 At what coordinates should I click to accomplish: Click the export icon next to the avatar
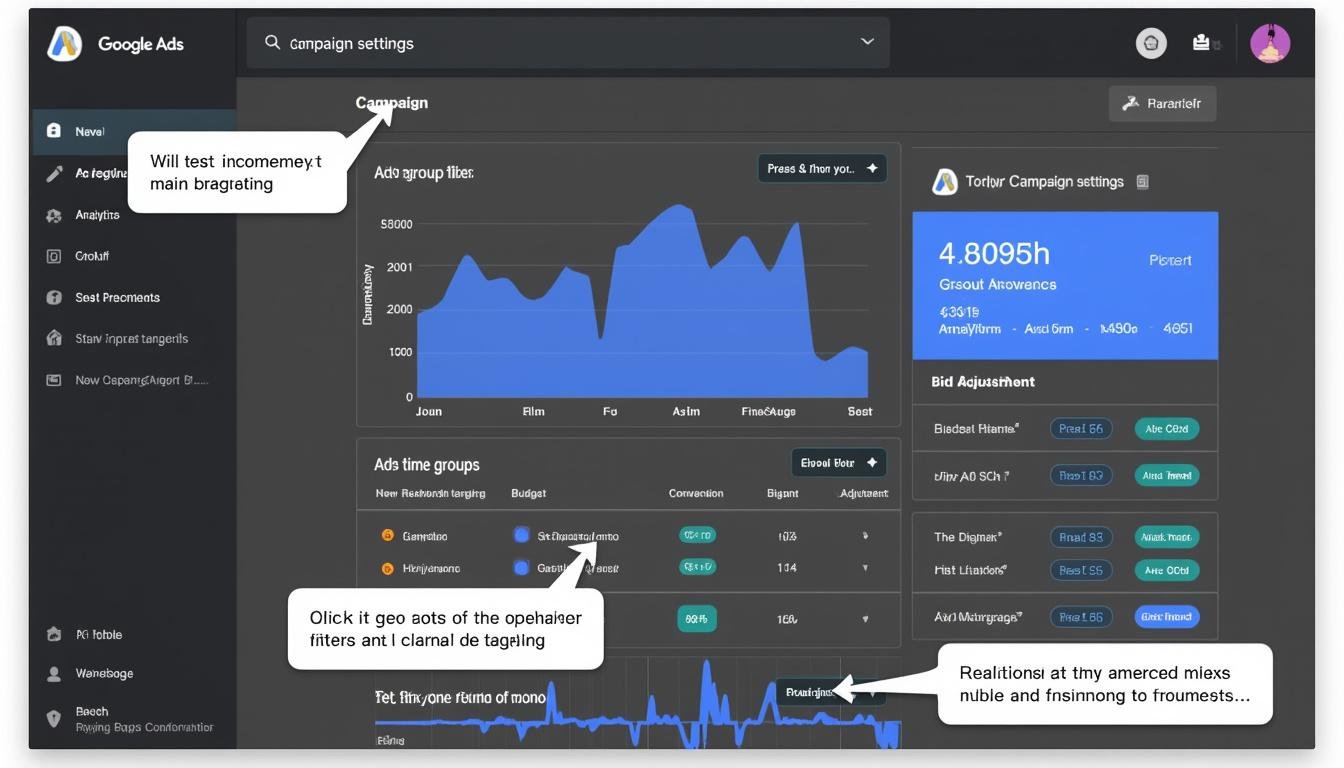click(1200, 43)
